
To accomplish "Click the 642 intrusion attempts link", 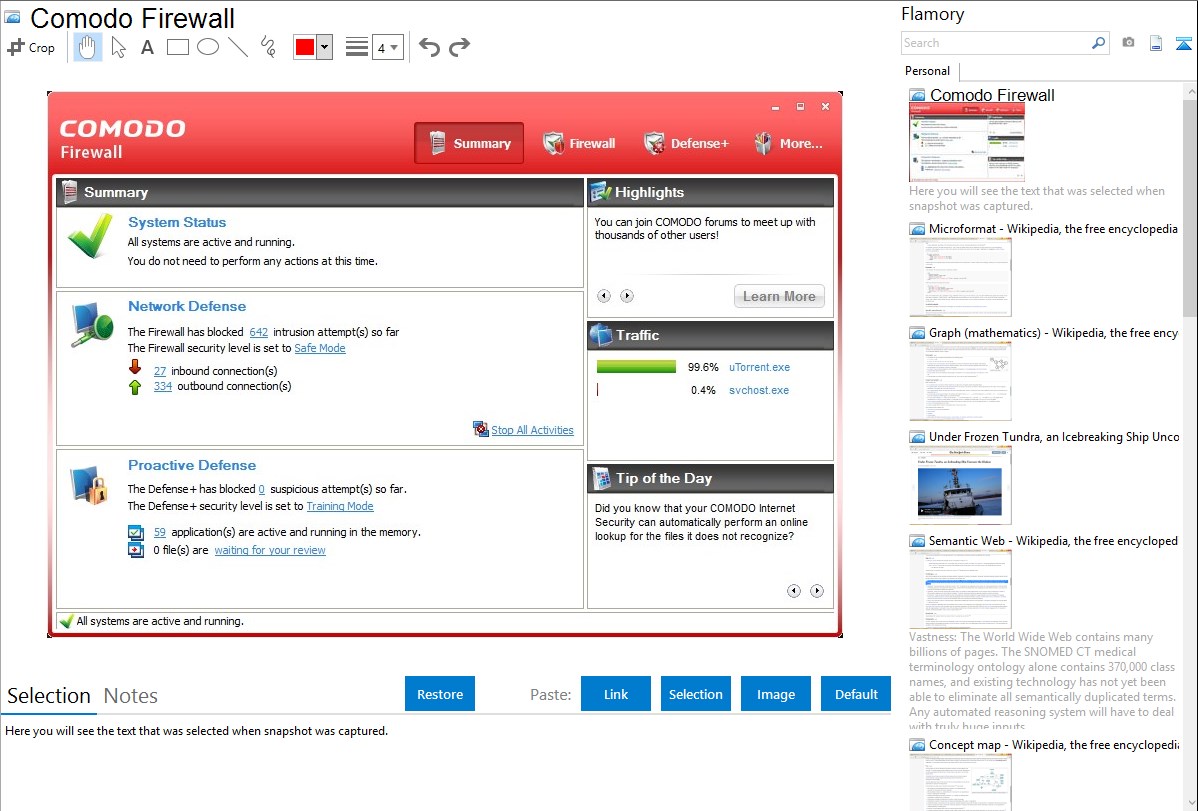I will 258,332.
